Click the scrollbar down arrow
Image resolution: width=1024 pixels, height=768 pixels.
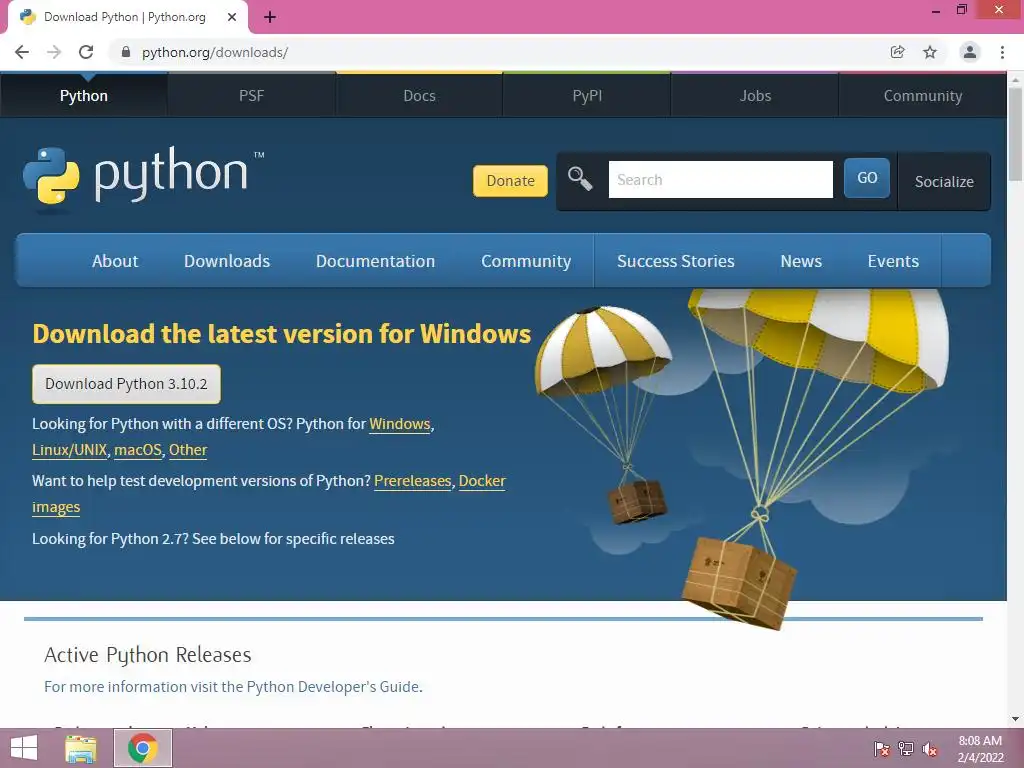coord(1015,720)
